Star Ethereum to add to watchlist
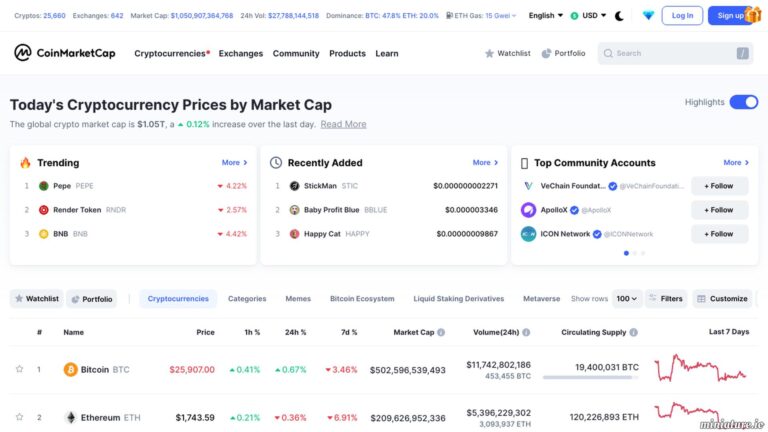 (19, 417)
